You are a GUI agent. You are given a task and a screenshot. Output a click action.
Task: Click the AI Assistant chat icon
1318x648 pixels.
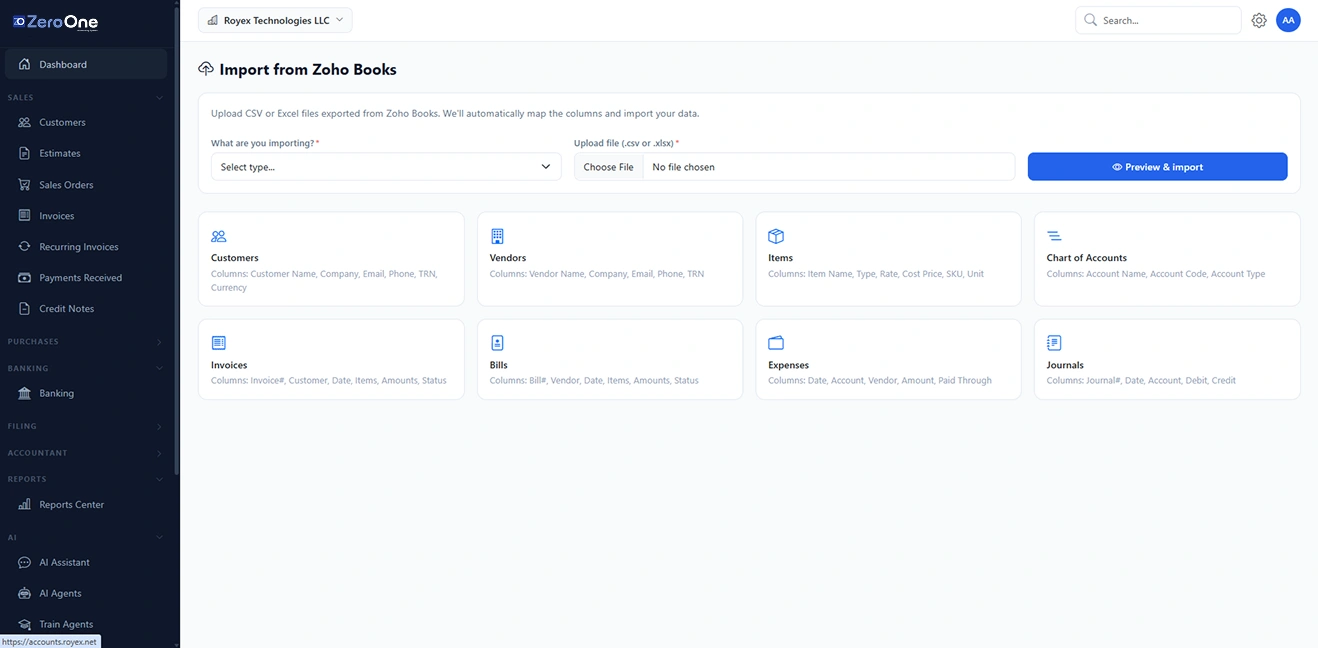(24, 562)
